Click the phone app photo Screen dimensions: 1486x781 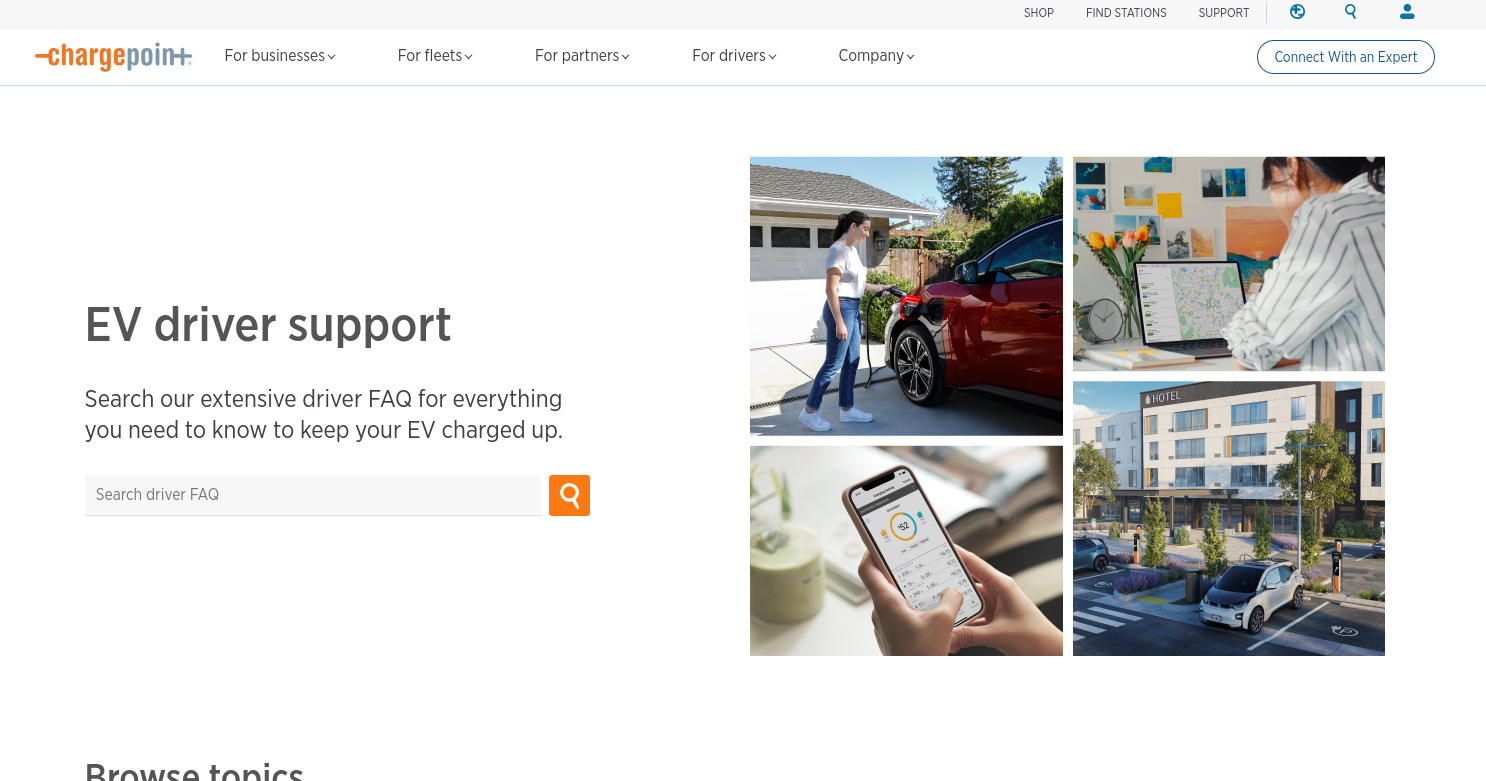(x=906, y=551)
